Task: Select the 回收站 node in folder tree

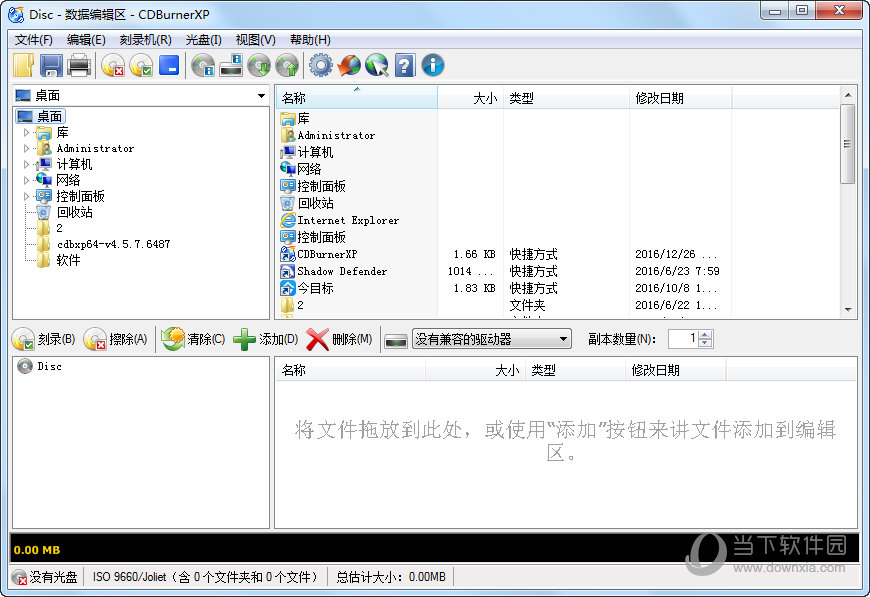Action: click(x=74, y=213)
